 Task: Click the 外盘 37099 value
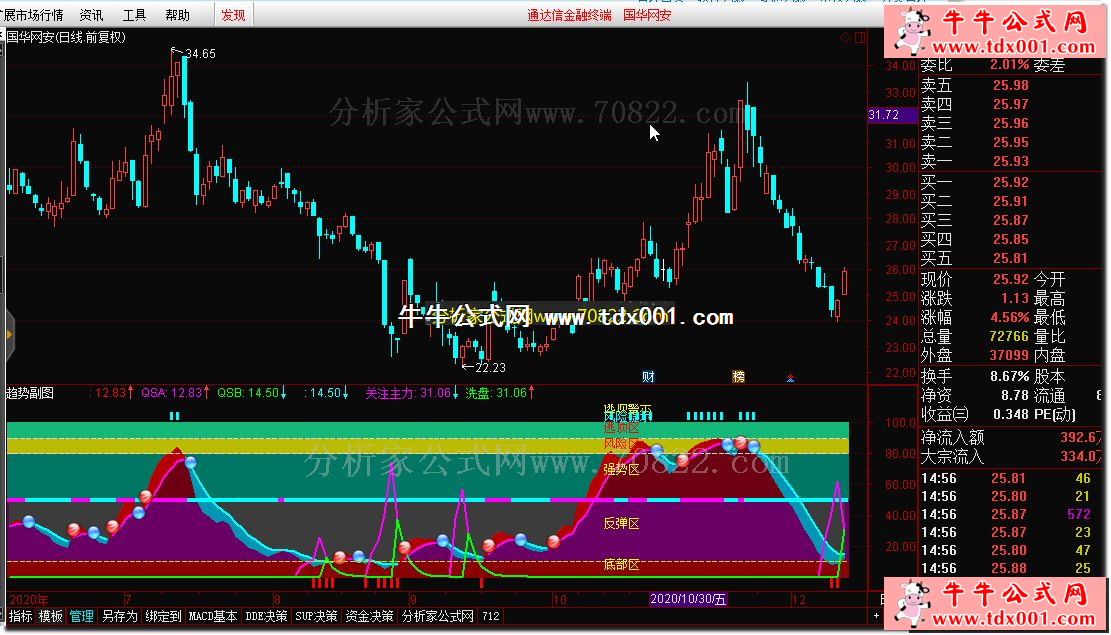pos(1010,356)
